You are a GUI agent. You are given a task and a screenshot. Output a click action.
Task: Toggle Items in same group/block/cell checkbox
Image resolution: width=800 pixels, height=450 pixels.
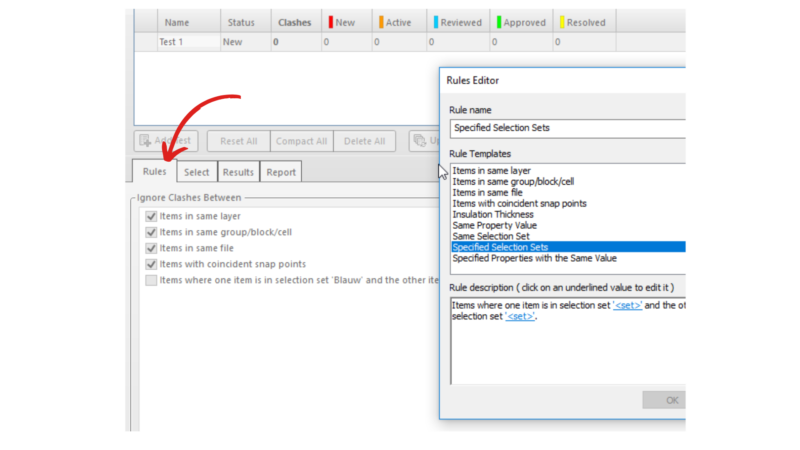point(151,232)
